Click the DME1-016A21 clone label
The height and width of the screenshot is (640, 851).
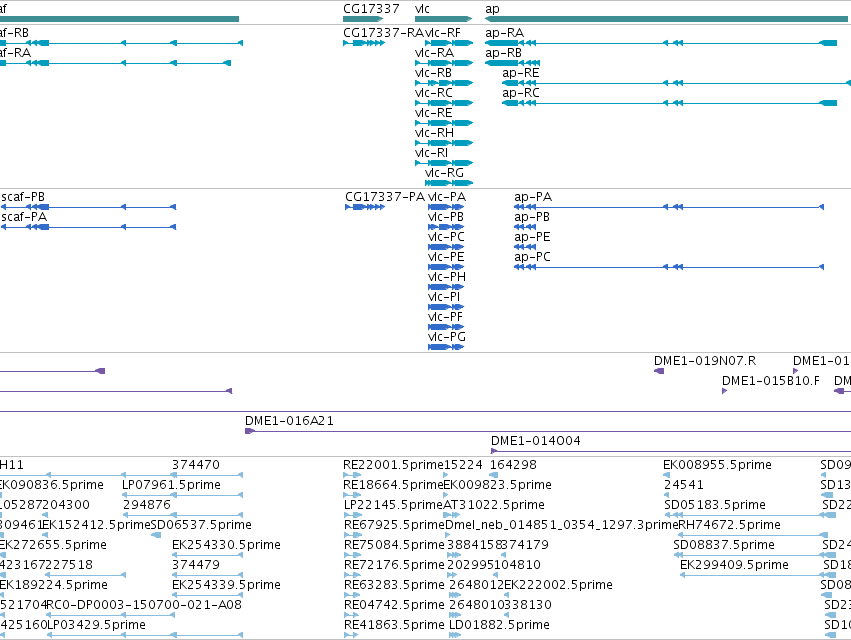click(x=289, y=421)
